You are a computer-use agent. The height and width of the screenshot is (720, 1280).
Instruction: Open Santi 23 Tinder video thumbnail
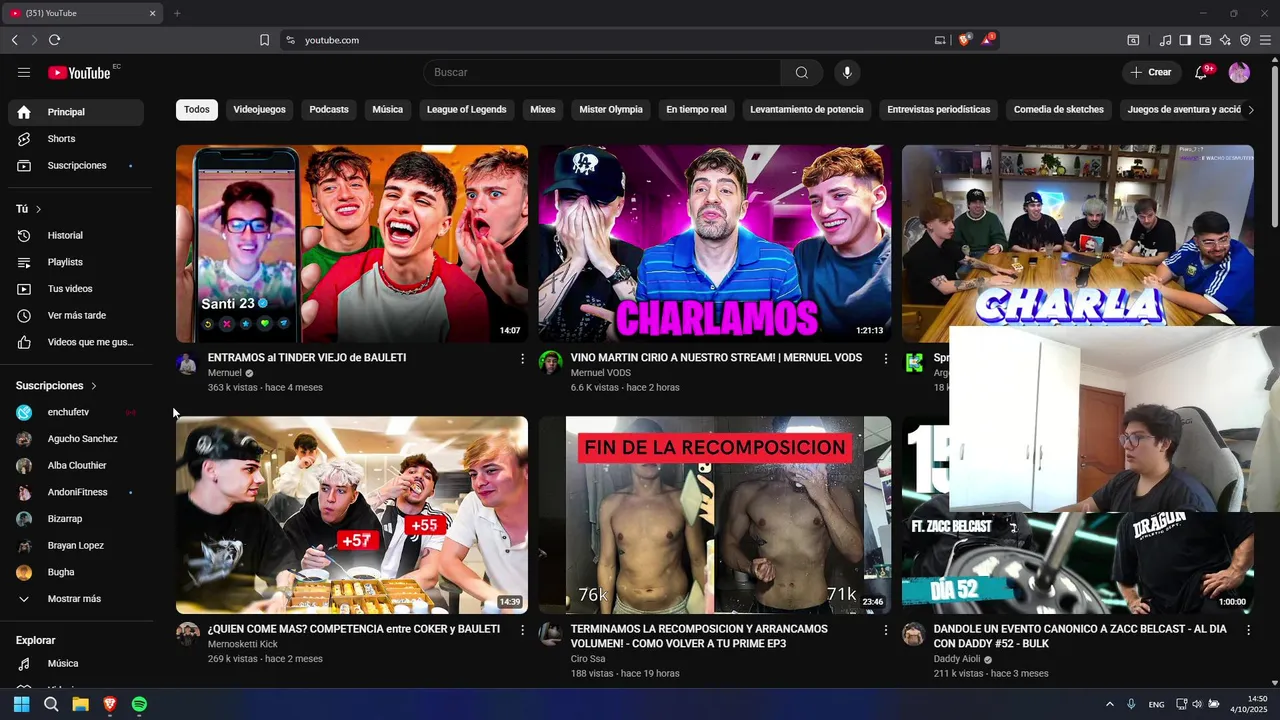[352, 243]
